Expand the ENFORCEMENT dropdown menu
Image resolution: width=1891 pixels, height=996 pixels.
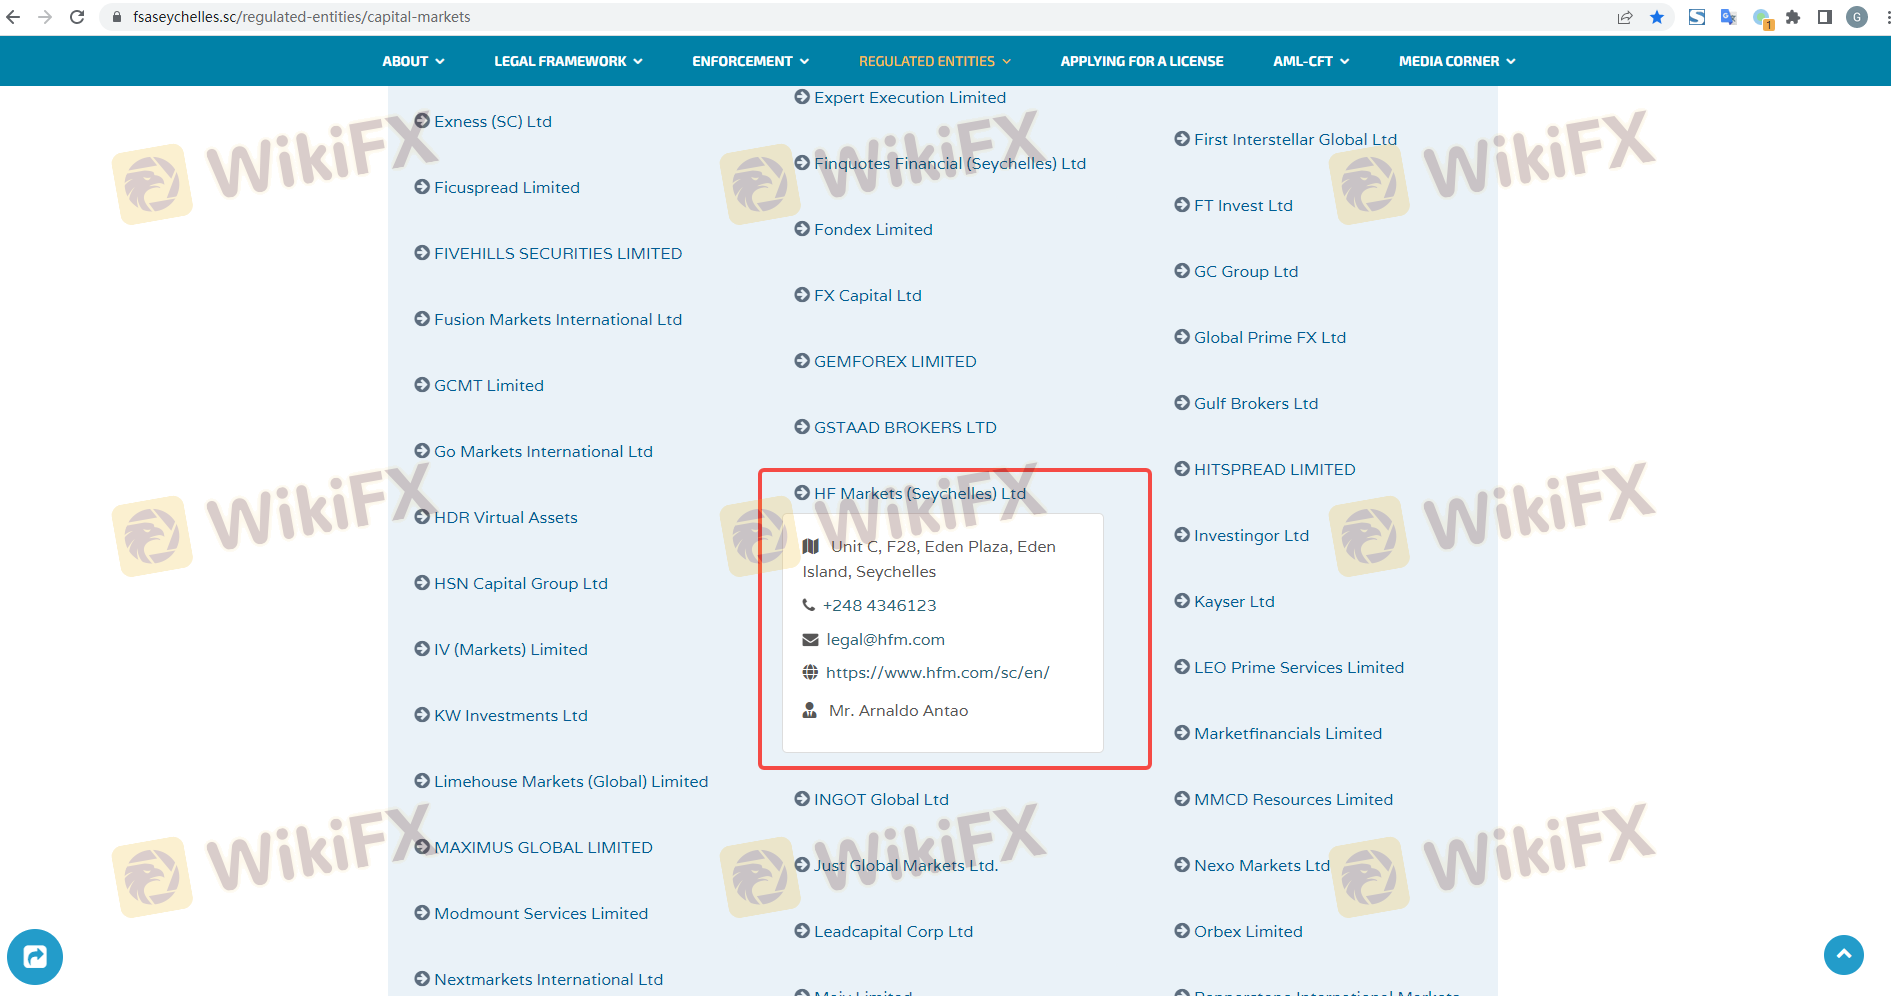point(750,61)
